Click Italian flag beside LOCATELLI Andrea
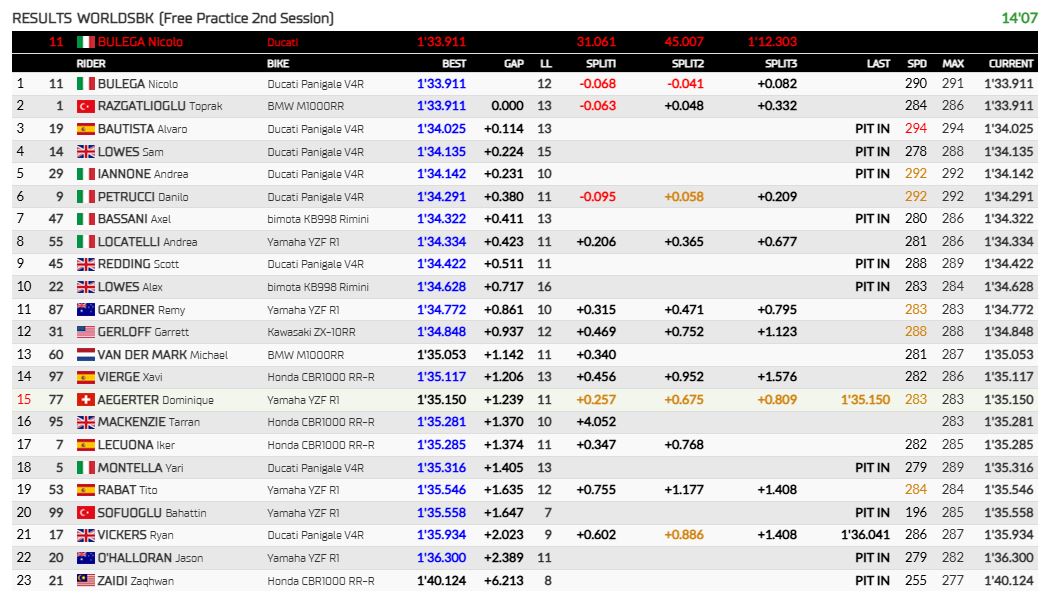The height and width of the screenshot is (595, 1051). [86, 241]
